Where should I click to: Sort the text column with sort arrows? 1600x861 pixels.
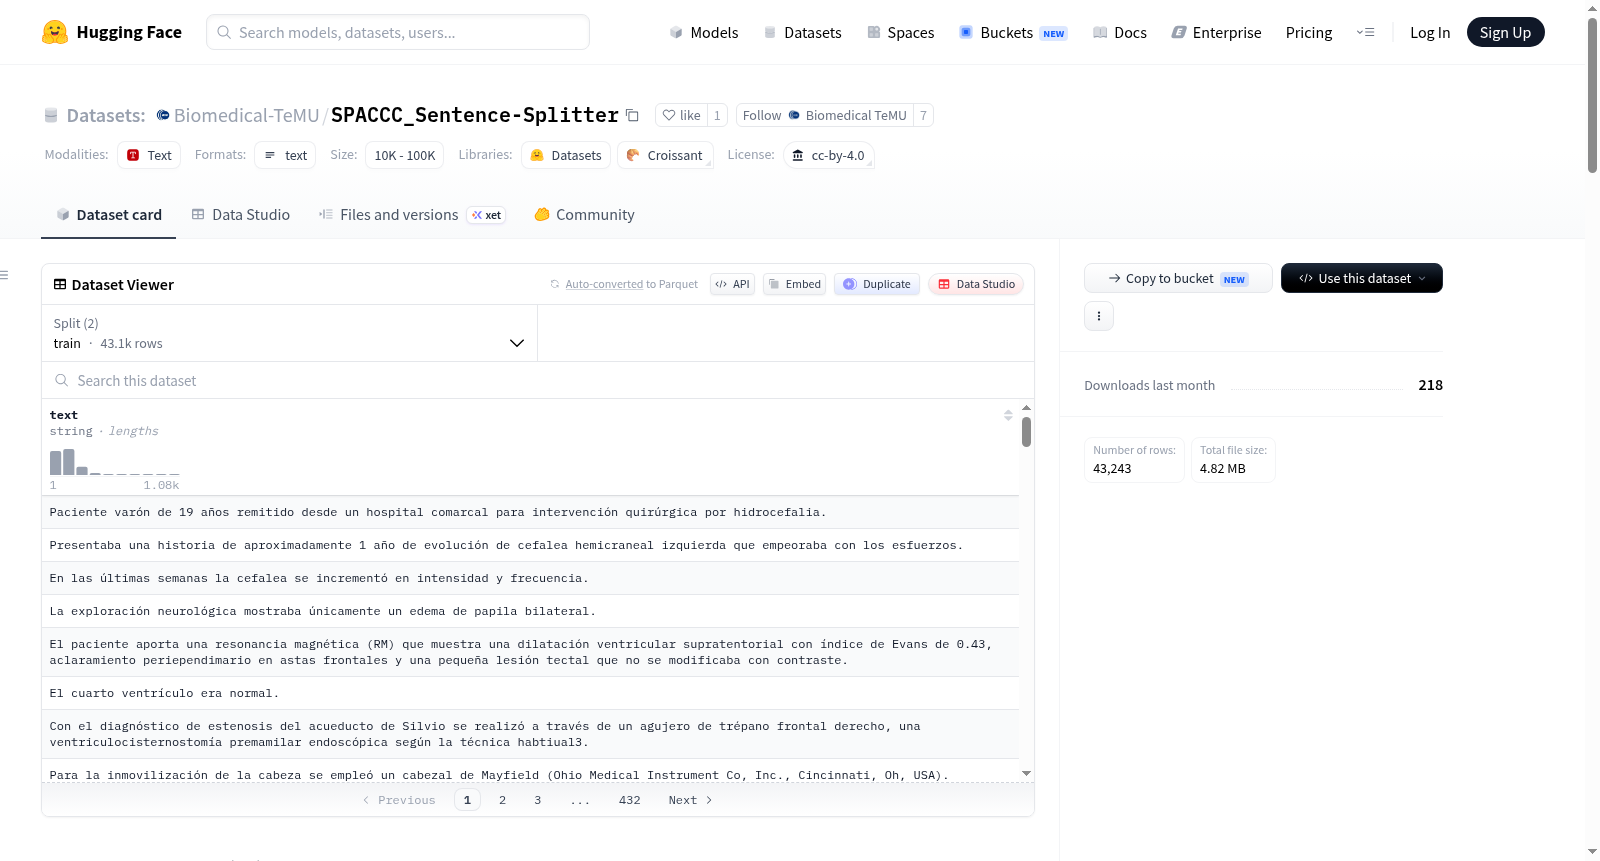pyautogui.click(x=1008, y=415)
